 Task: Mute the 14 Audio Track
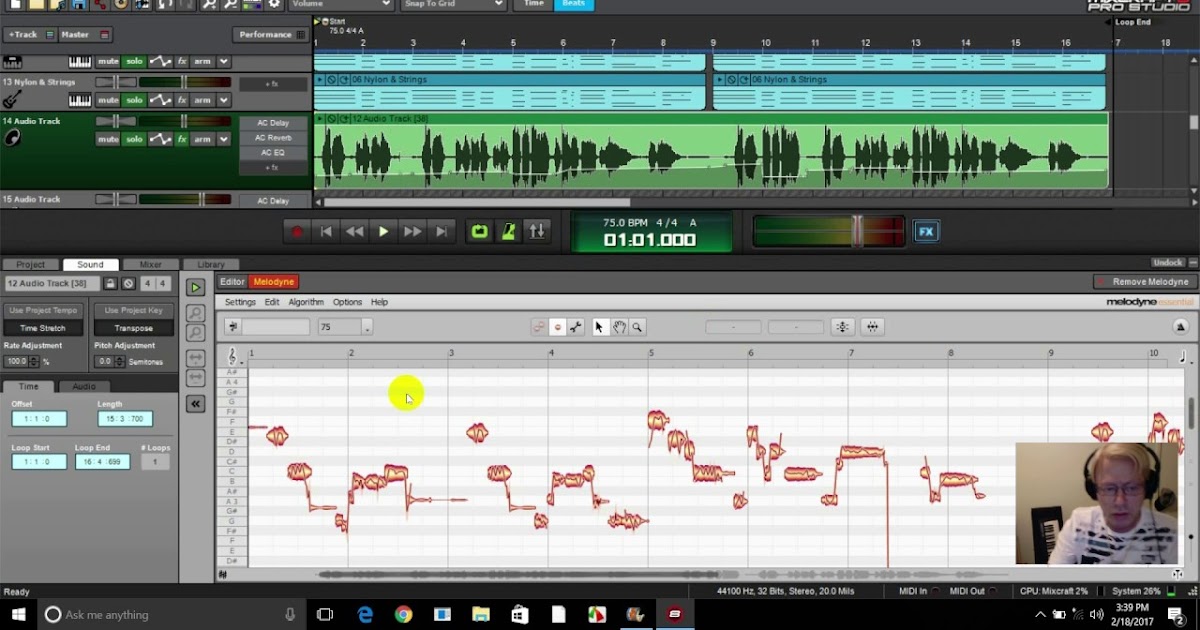pyautogui.click(x=108, y=139)
